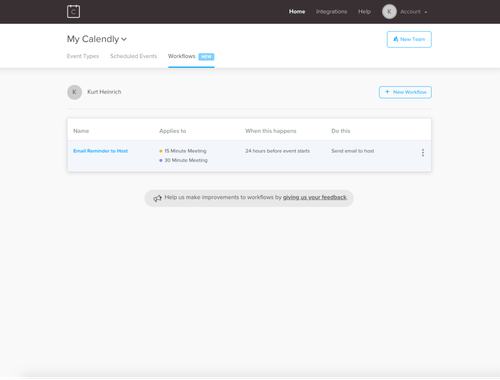500x380 pixels.
Task: Click the 15 Minute Meeting yellow dot
Action: 161,151
